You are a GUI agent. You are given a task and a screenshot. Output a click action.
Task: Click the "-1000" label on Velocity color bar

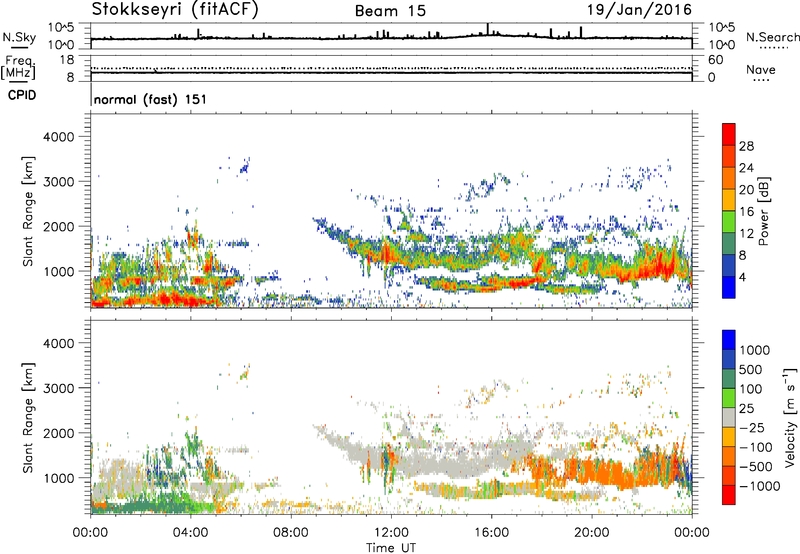pos(759,486)
